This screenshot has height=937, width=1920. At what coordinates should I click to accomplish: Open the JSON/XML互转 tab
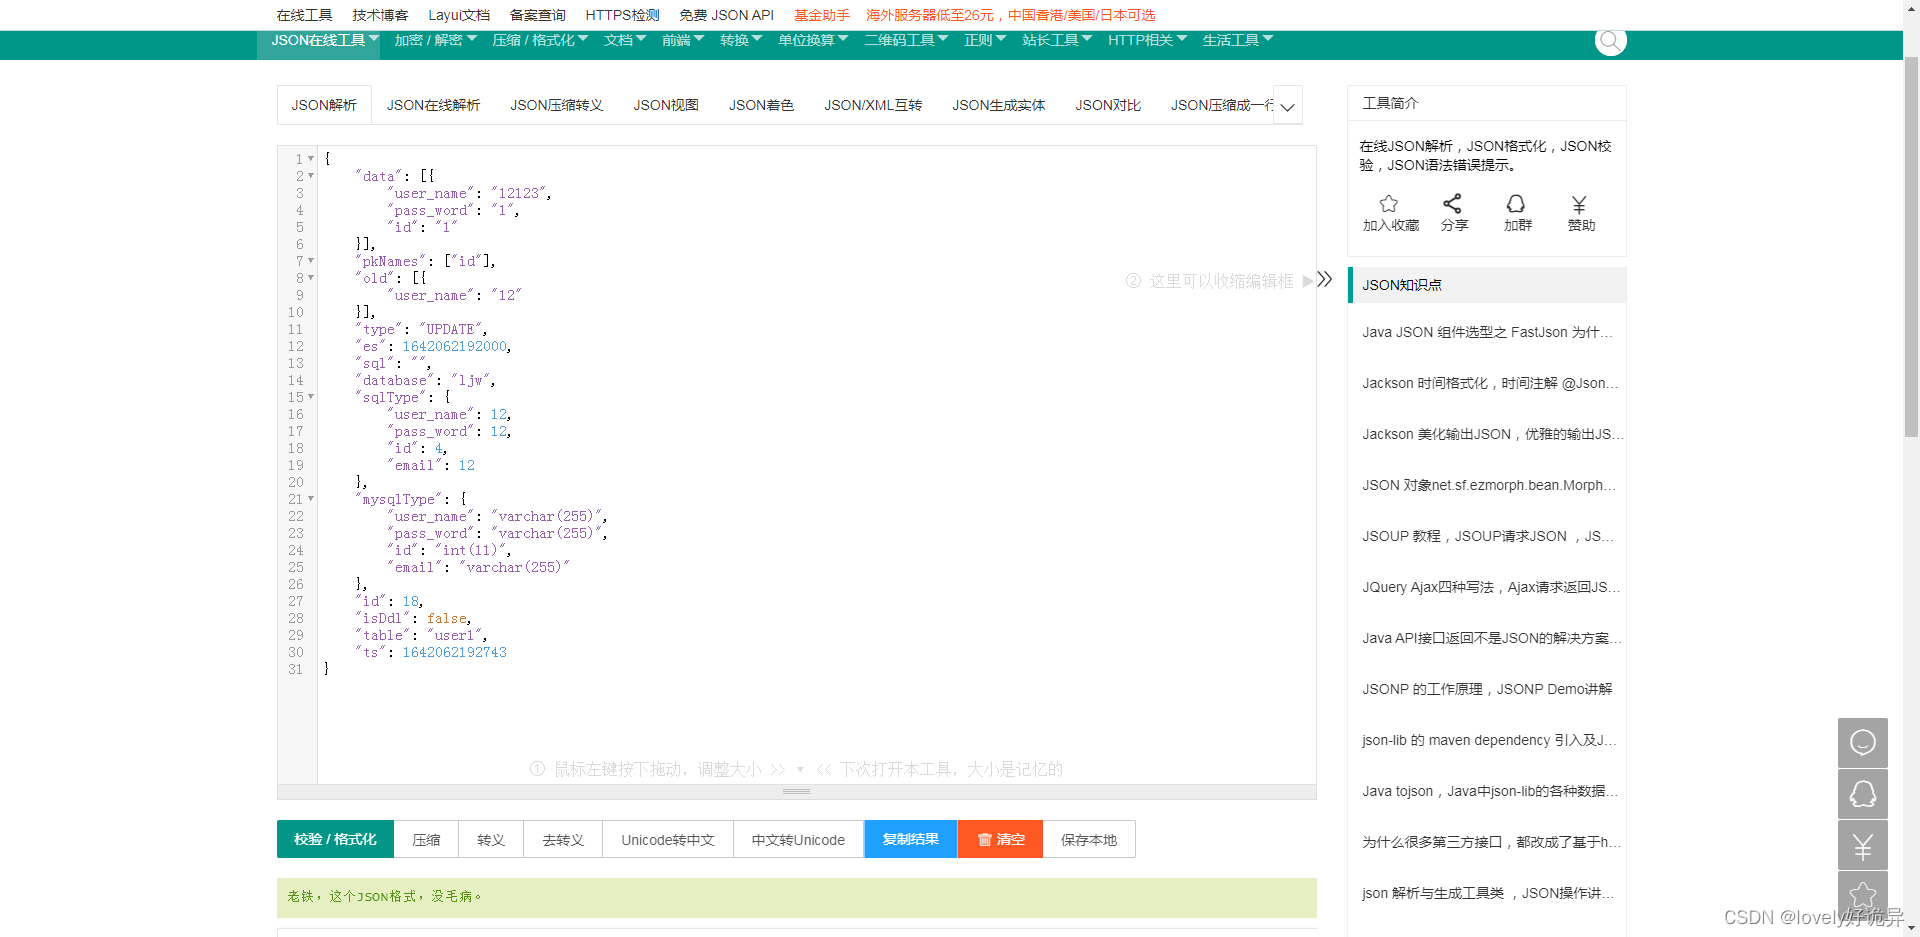tap(872, 105)
